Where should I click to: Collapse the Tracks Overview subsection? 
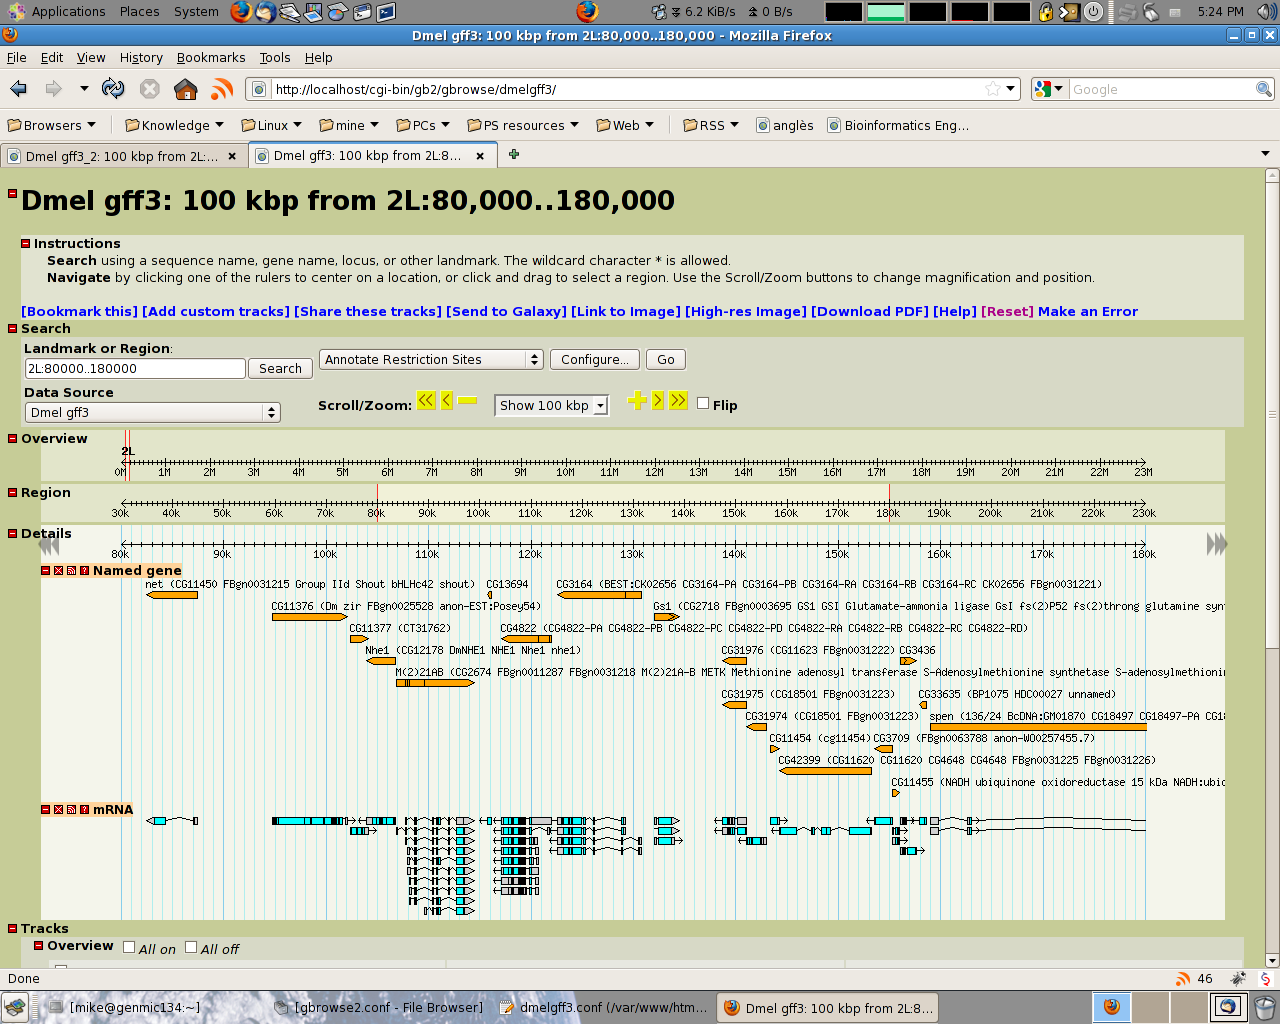point(39,945)
